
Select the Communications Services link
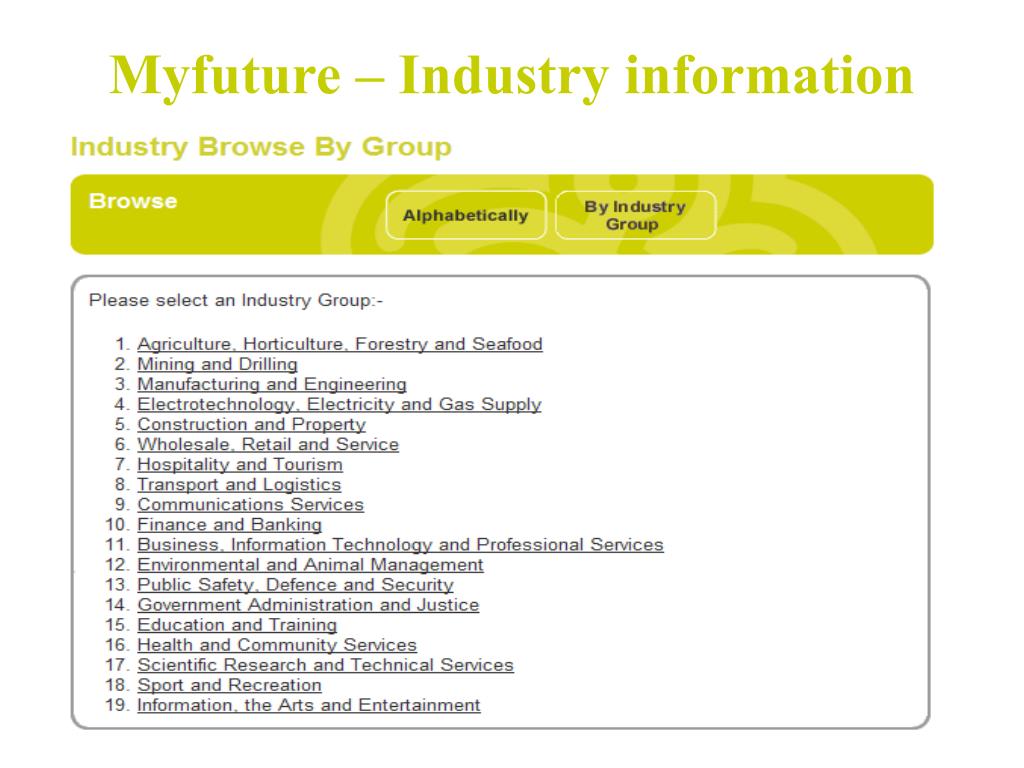pos(250,505)
